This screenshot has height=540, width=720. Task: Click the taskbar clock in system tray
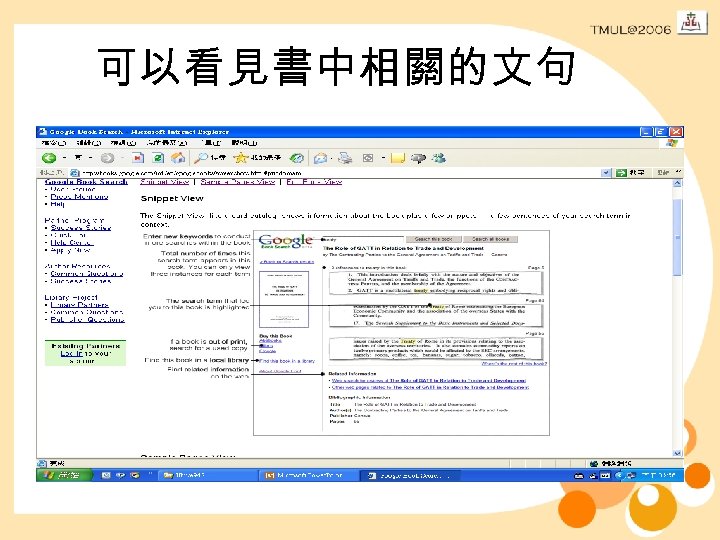[x=659, y=475]
